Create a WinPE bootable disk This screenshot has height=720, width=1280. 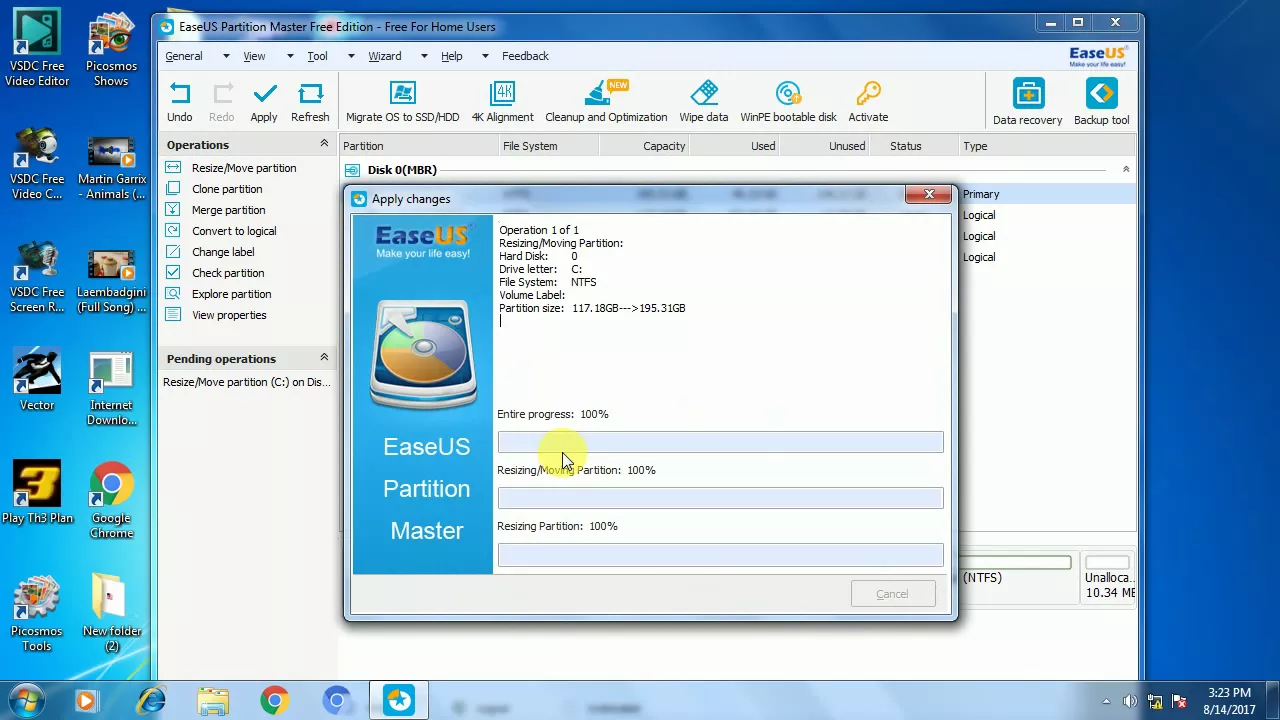(x=788, y=103)
